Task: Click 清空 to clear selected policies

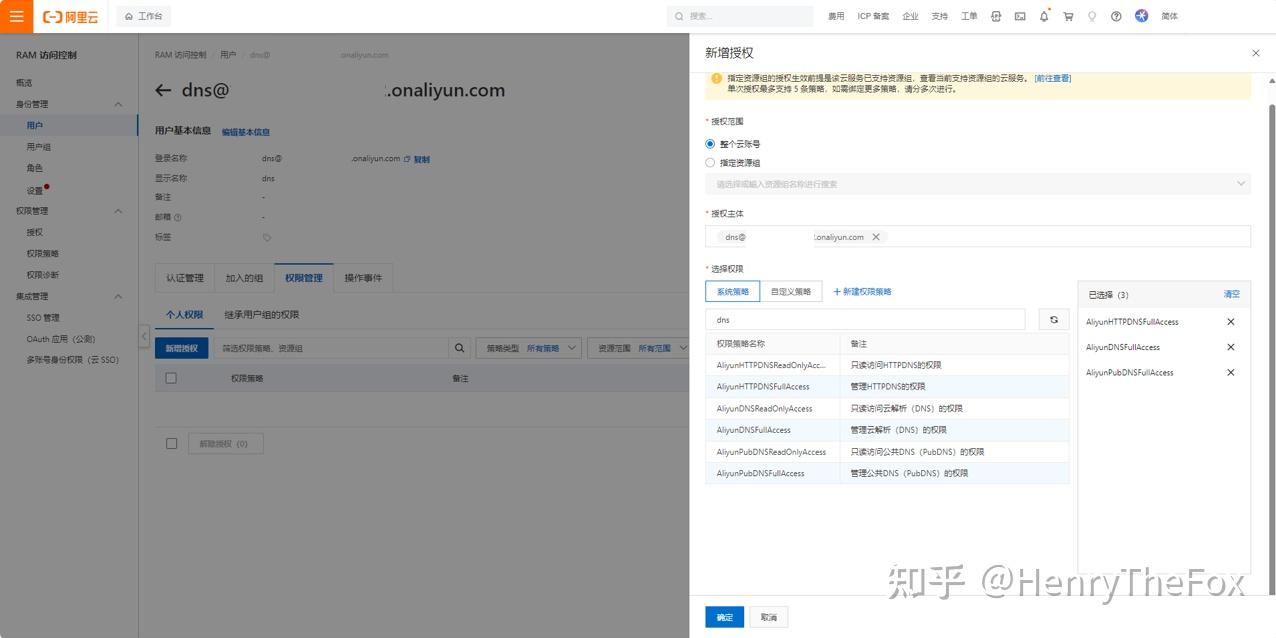Action: click(x=1231, y=294)
